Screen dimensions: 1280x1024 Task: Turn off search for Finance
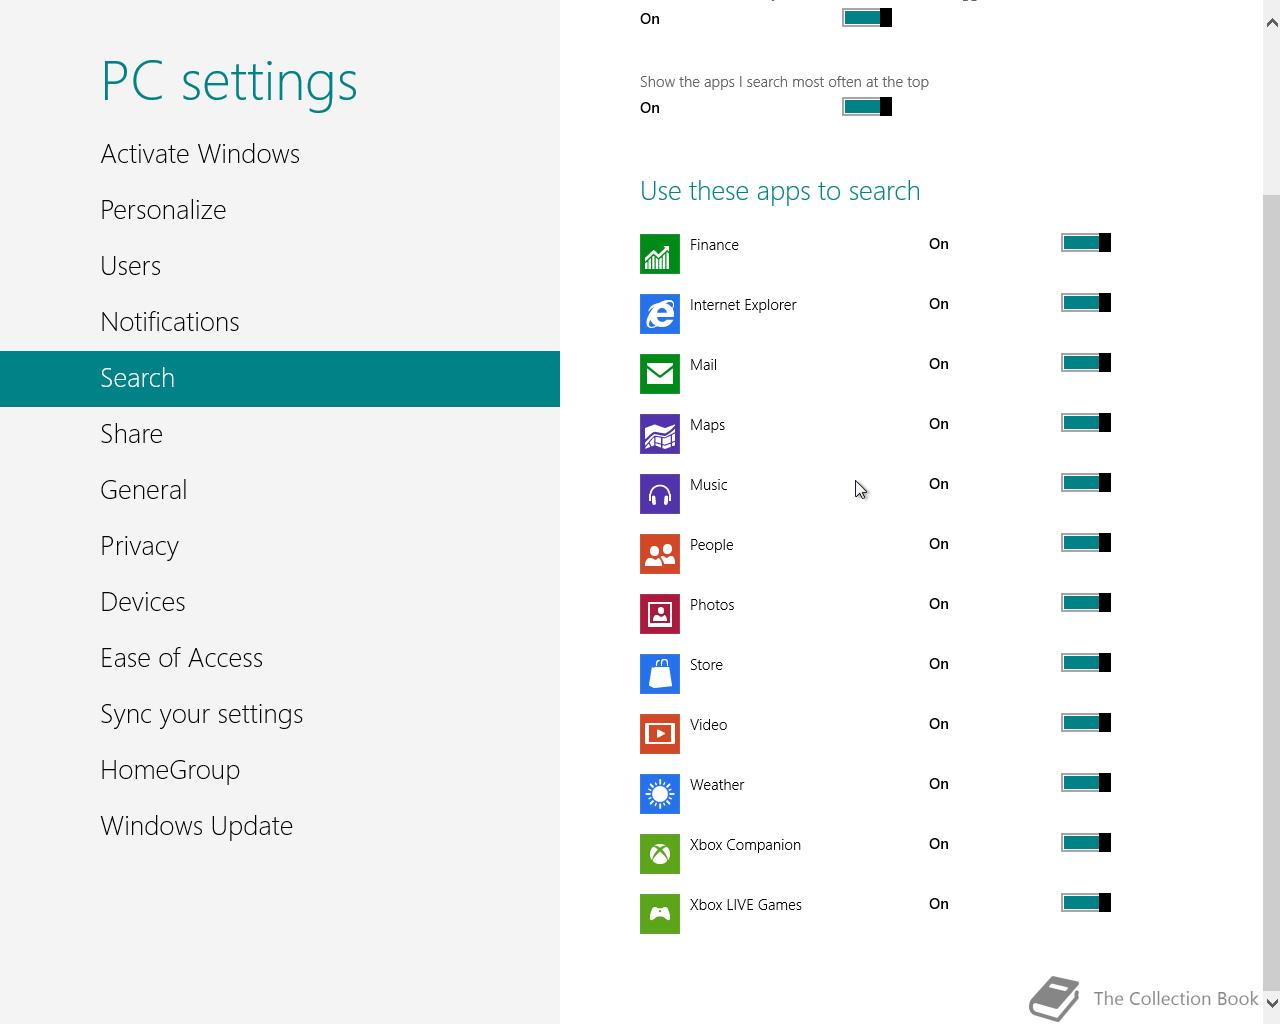[x=1086, y=243]
